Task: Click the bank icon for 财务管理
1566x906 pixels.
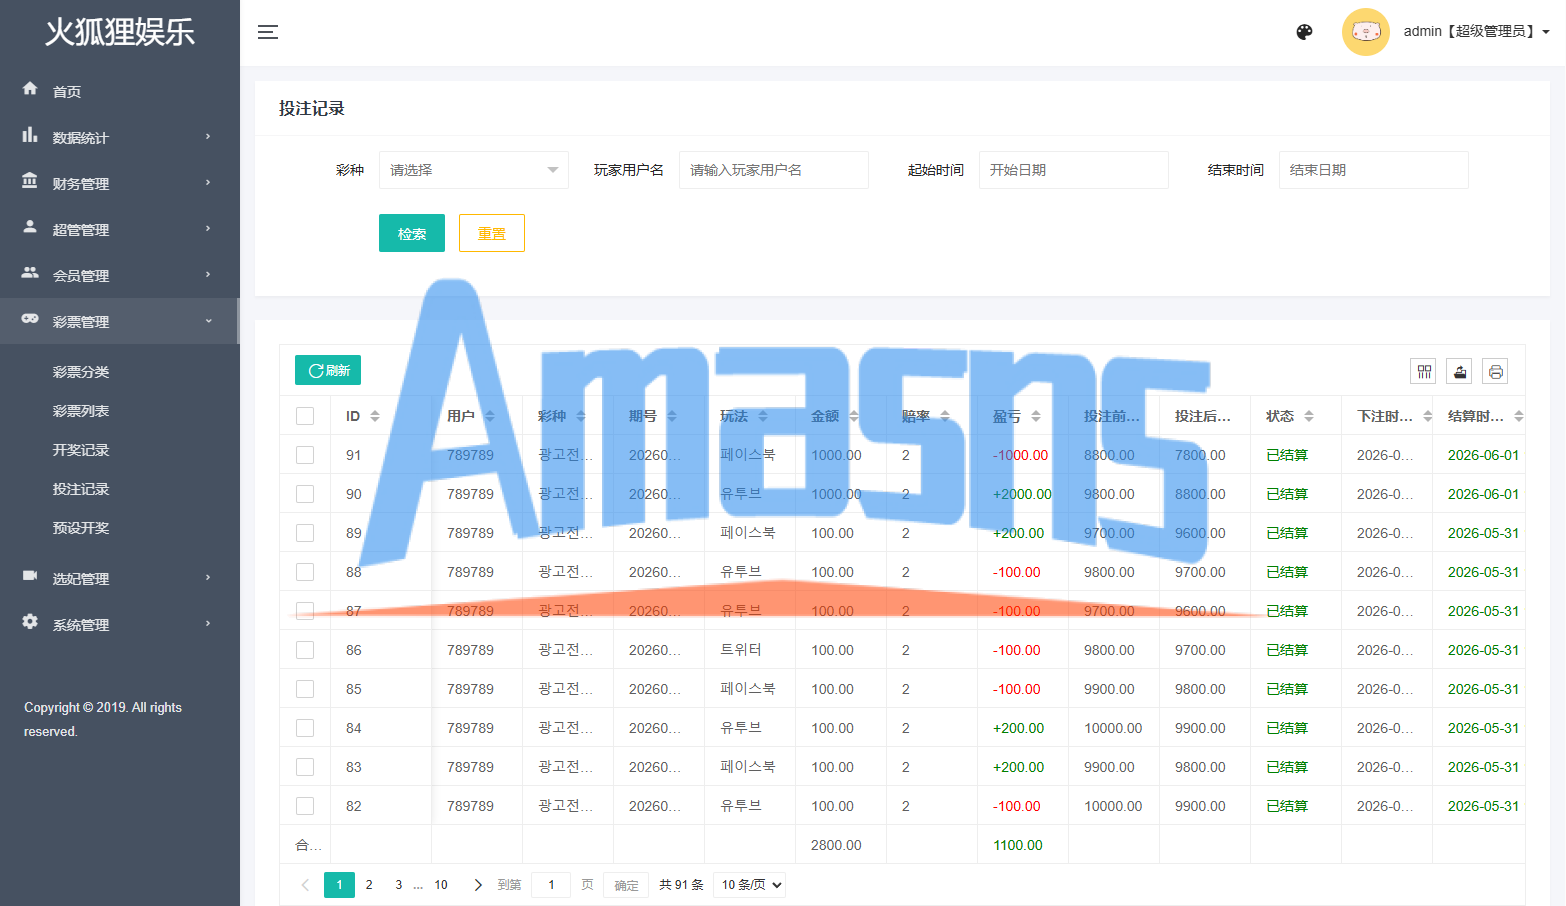Action: pos(30,181)
